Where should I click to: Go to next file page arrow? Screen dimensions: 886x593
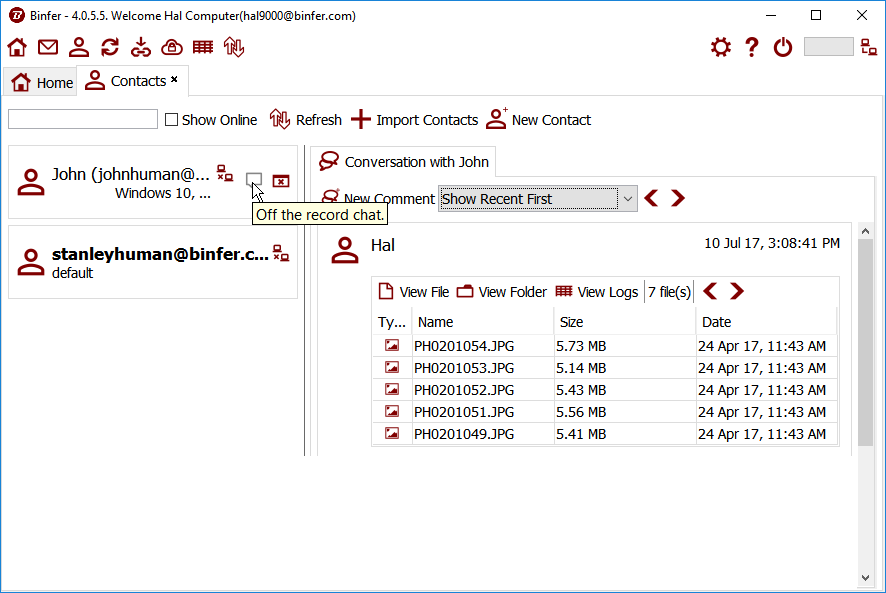tap(736, 291)
